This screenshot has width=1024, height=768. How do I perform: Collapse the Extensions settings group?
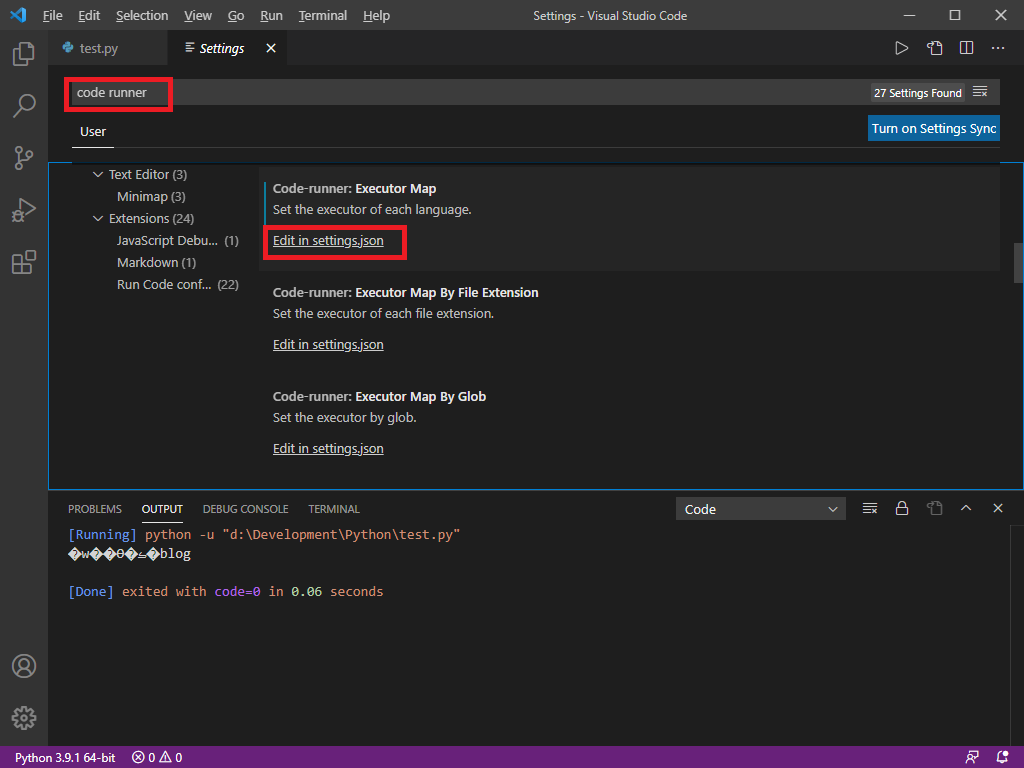[x=98, y=218]
